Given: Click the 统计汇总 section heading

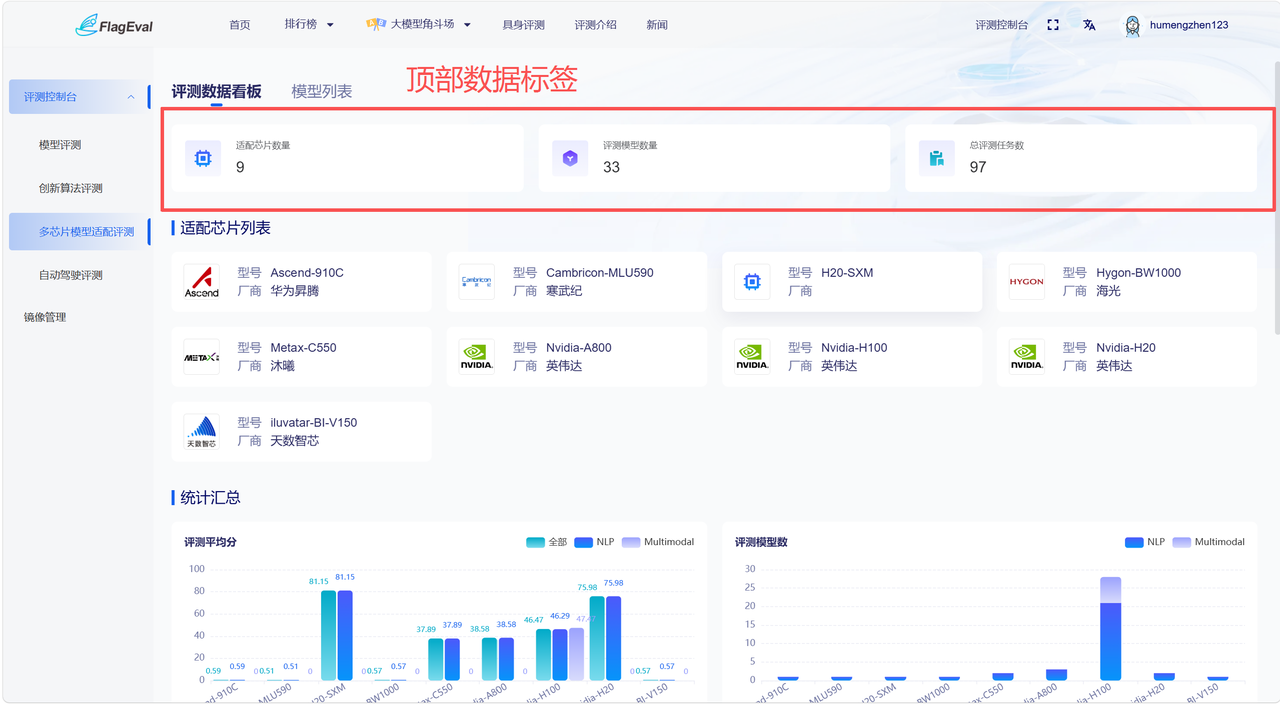Looking at the screenshot, I should tap(210, 497).
